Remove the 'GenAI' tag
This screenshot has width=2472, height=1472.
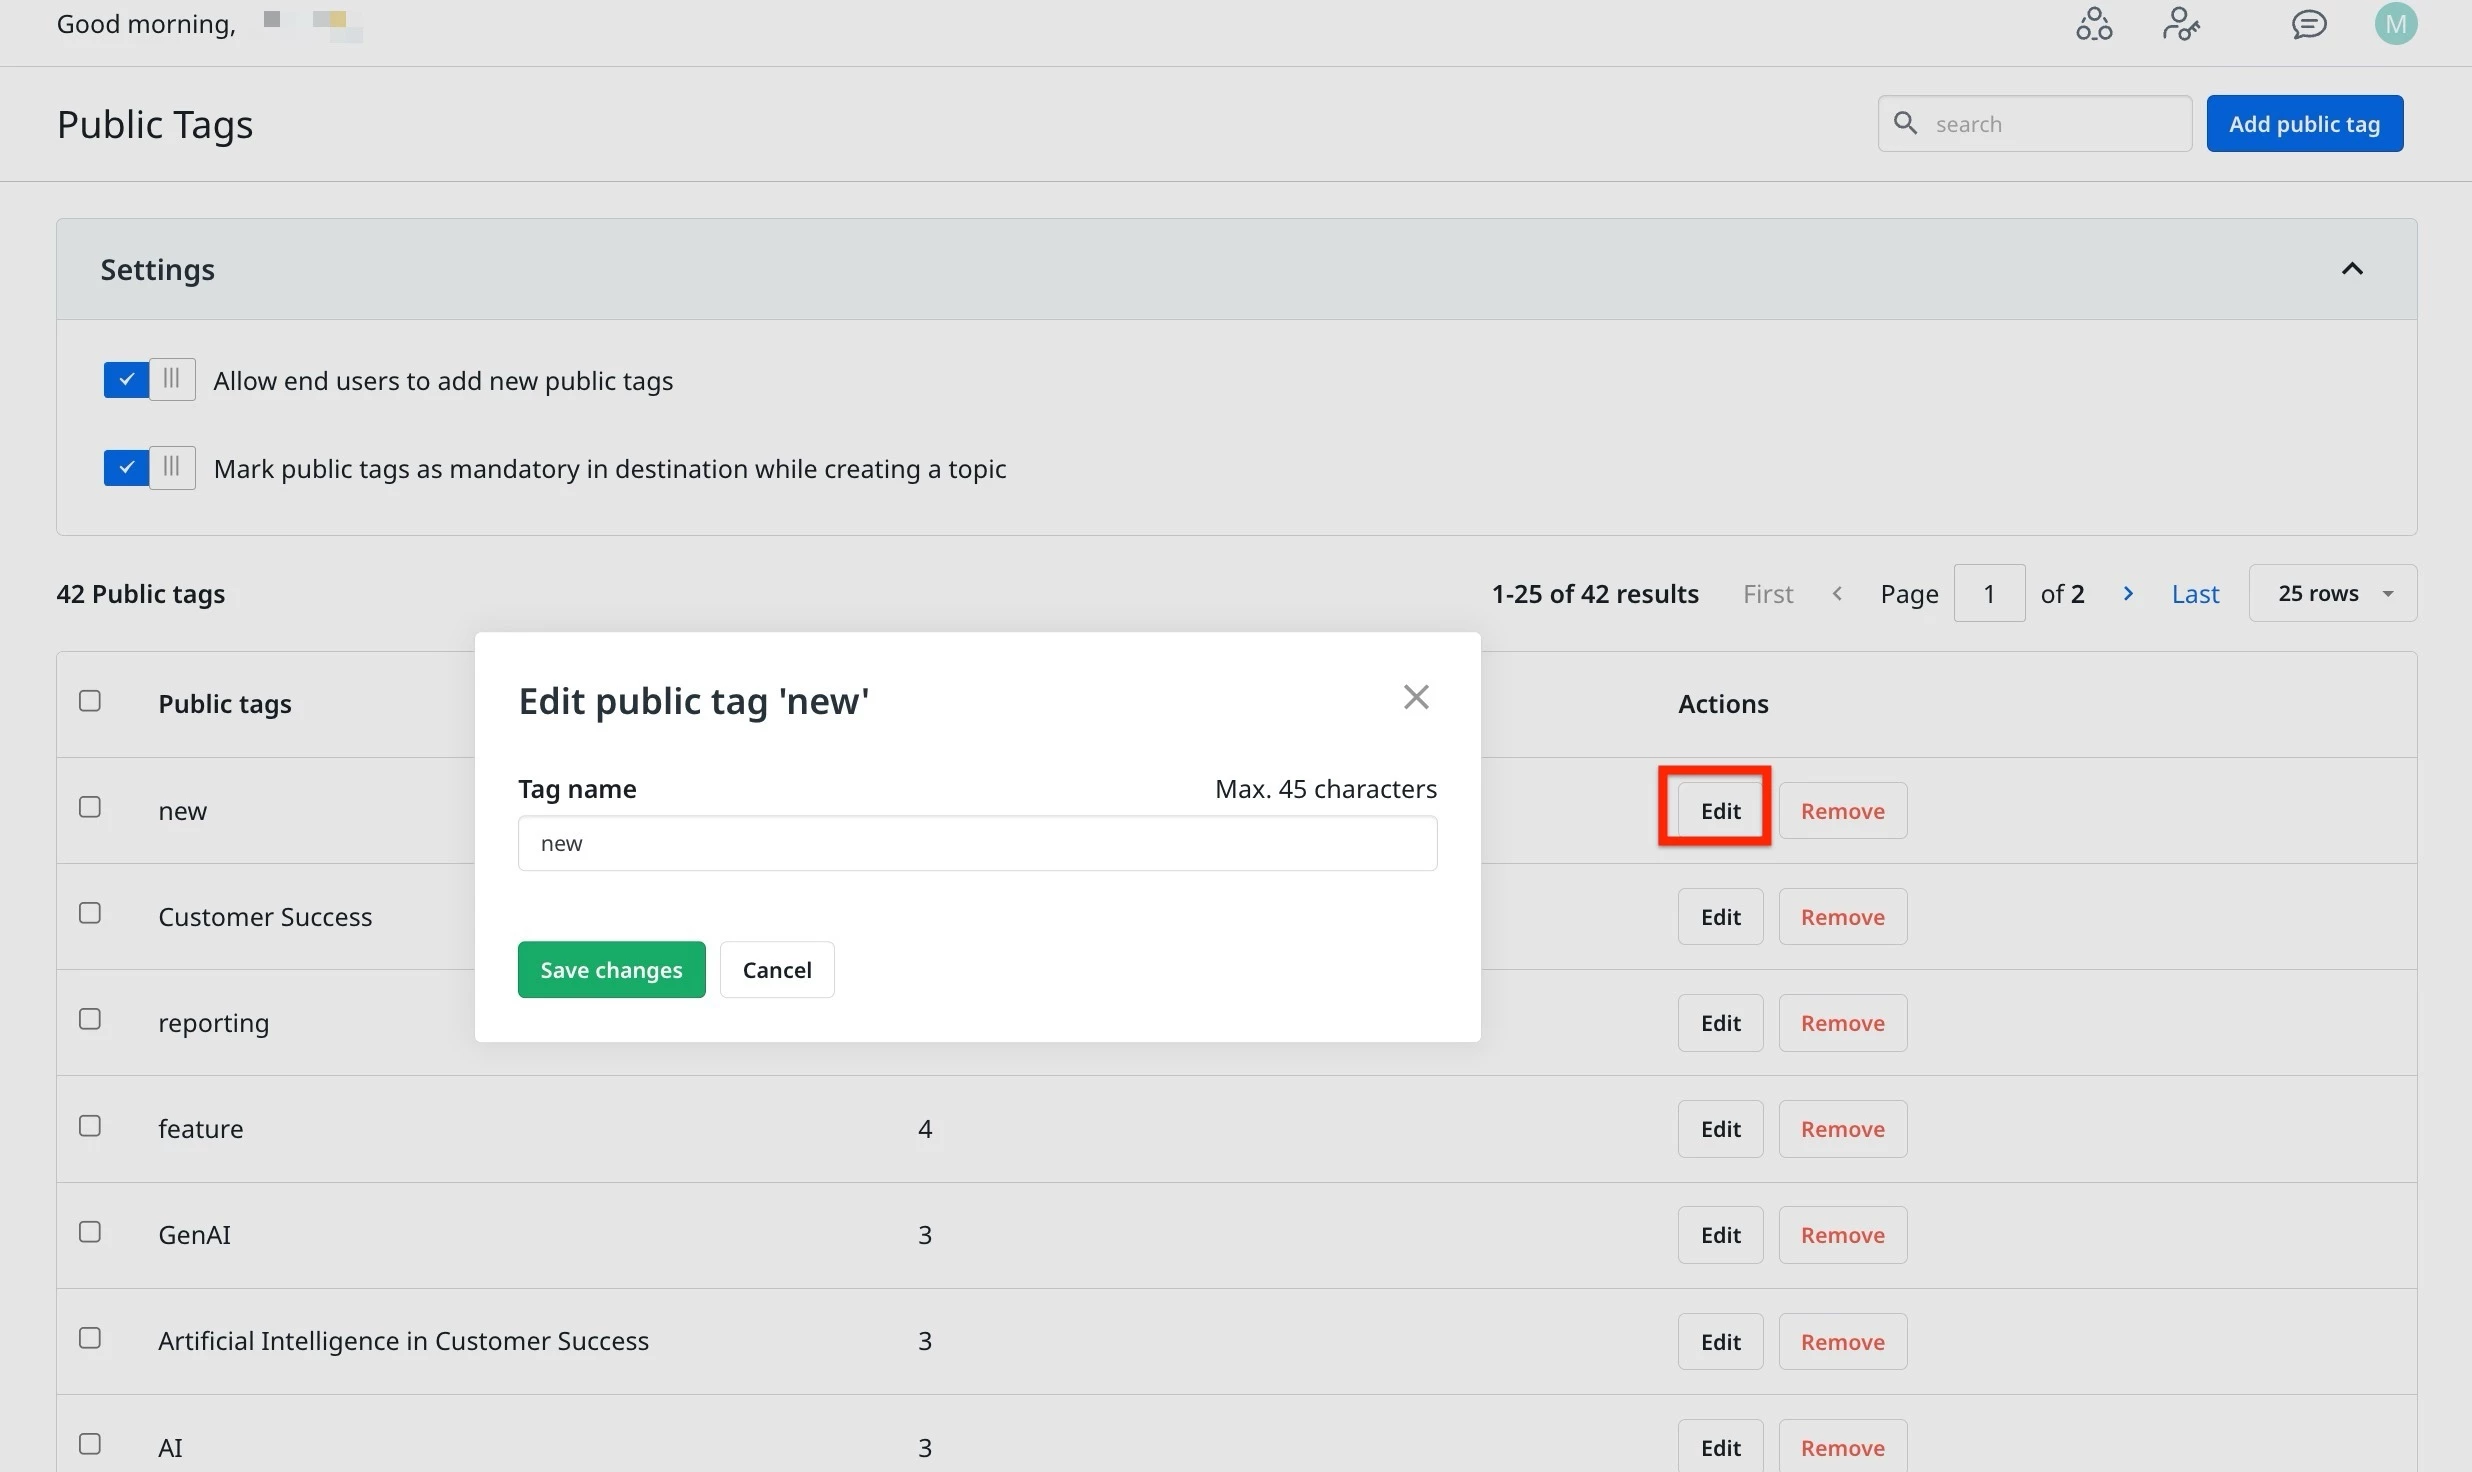tap(1842, 1235)
